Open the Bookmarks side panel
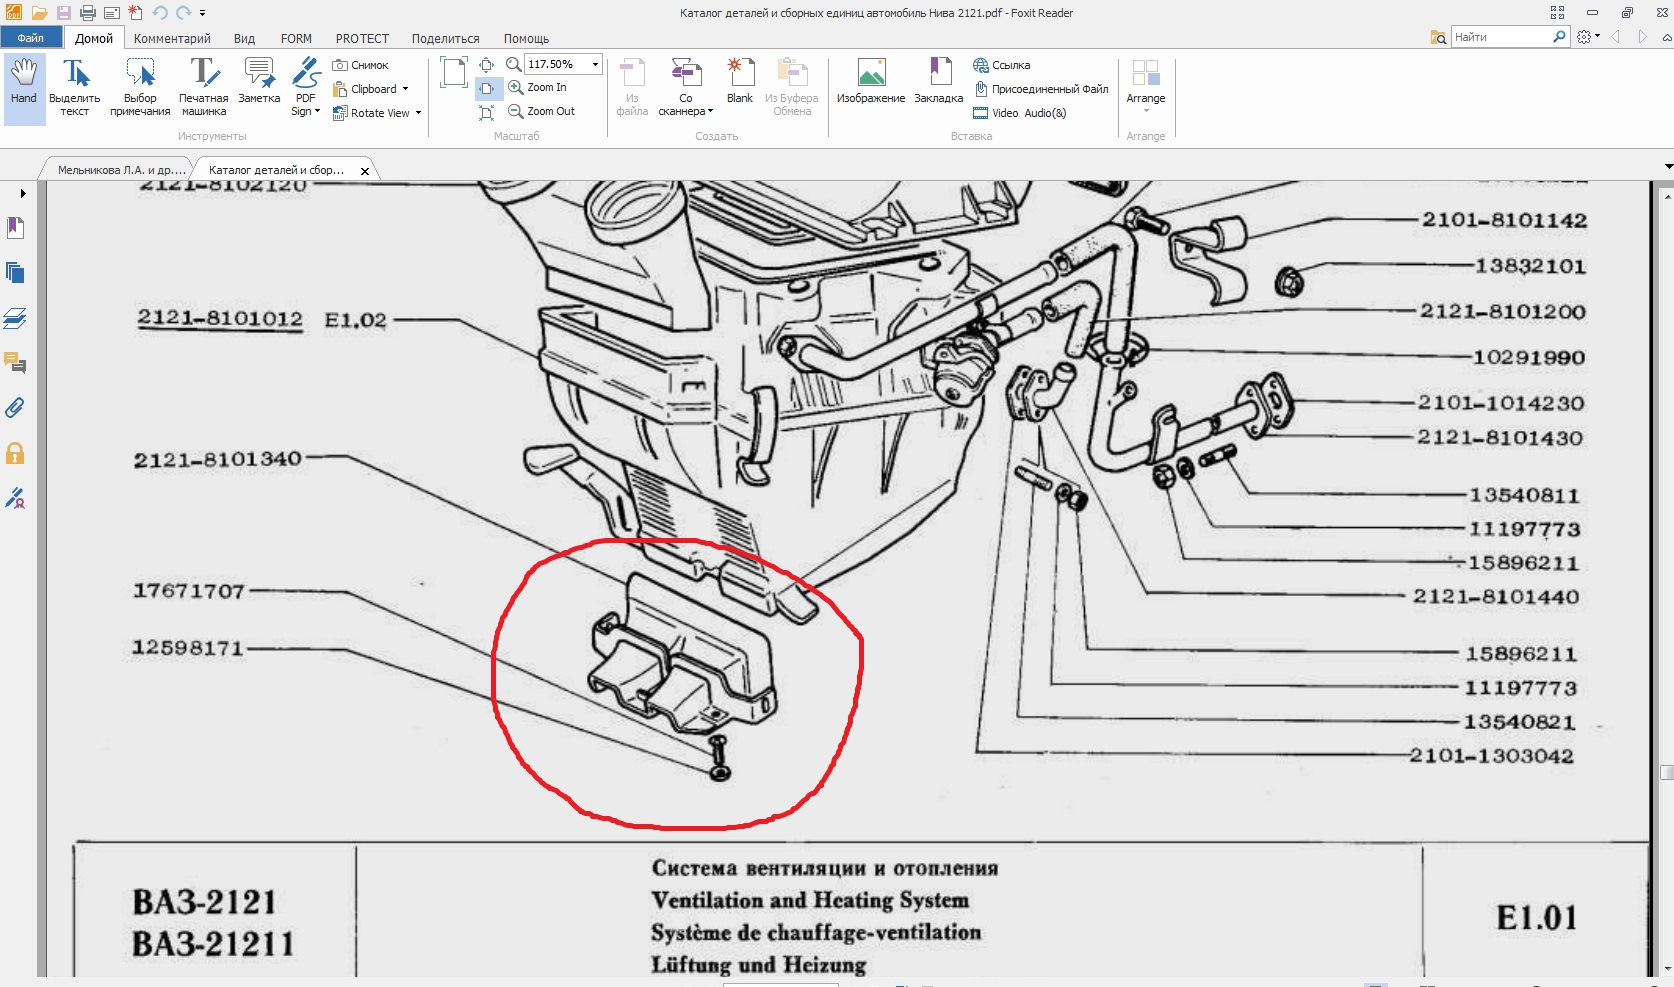This screenshot has width=1674, height=987. click(15, 228)
